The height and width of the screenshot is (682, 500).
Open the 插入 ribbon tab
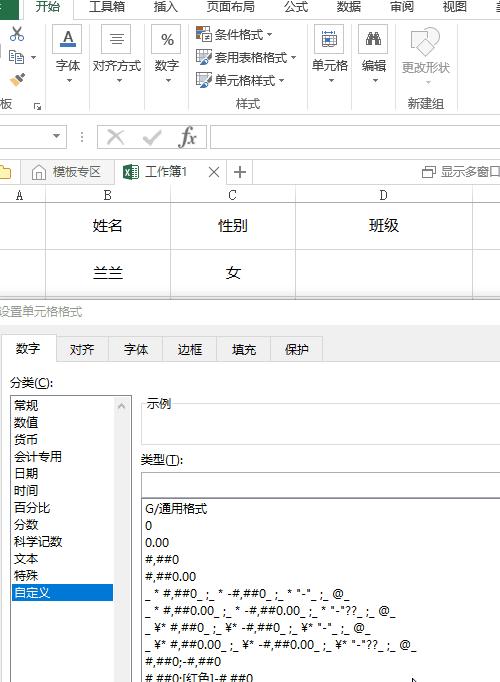tap(166, 7)
